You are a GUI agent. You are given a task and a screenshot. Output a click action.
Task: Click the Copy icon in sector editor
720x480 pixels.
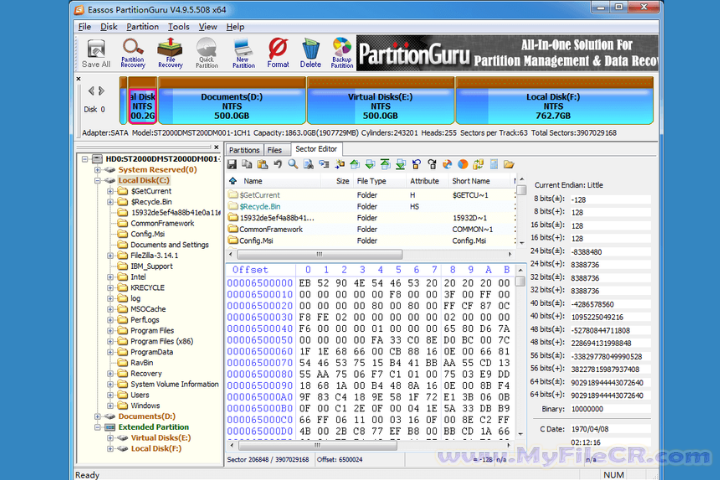coord(247,164)
